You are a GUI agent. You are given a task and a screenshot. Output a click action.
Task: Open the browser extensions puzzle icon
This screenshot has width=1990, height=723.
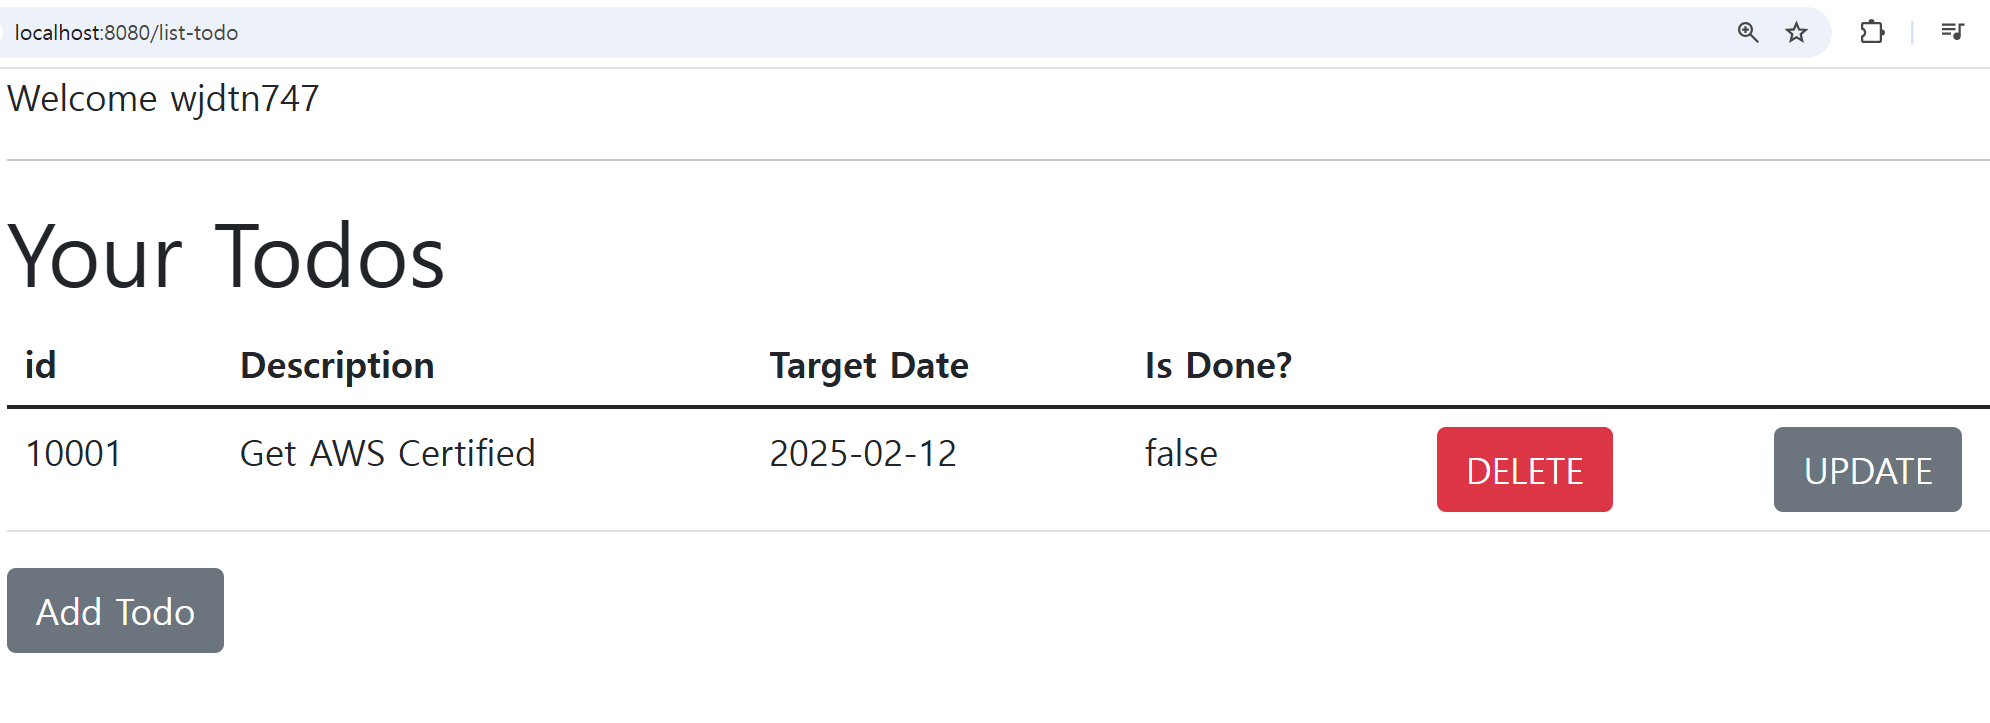coord(1872,32)
